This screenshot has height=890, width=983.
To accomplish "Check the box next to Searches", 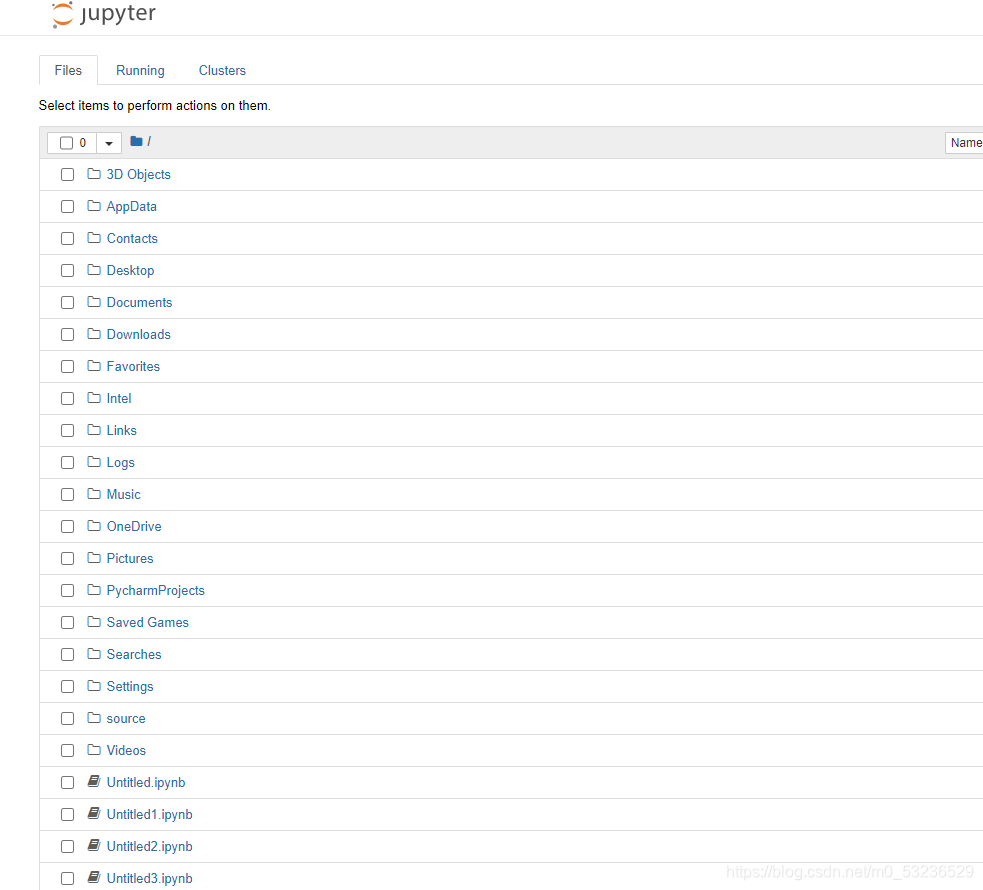I will [x=68, y=654].
